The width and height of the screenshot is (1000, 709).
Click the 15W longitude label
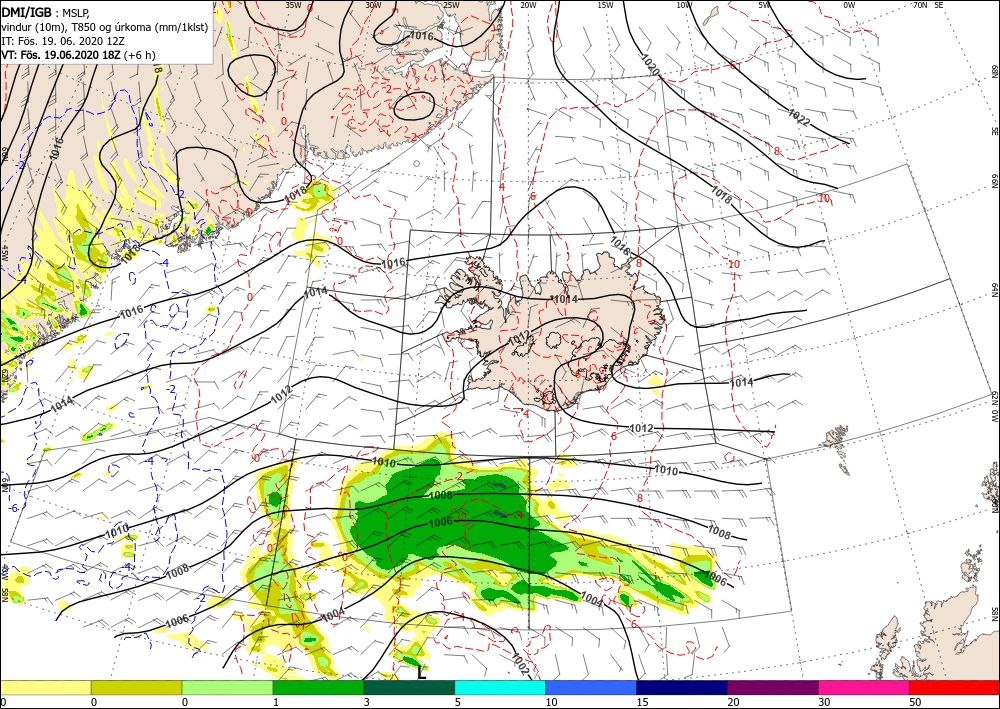[x=606, y=5]
